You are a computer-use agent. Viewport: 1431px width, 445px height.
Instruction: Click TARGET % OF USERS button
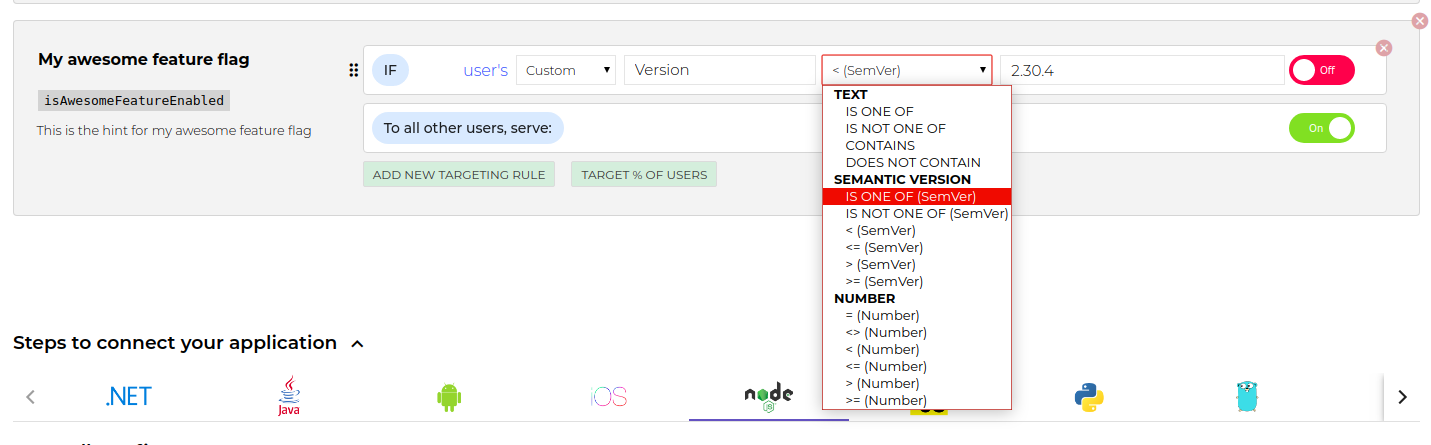click(x=643, y=174)
